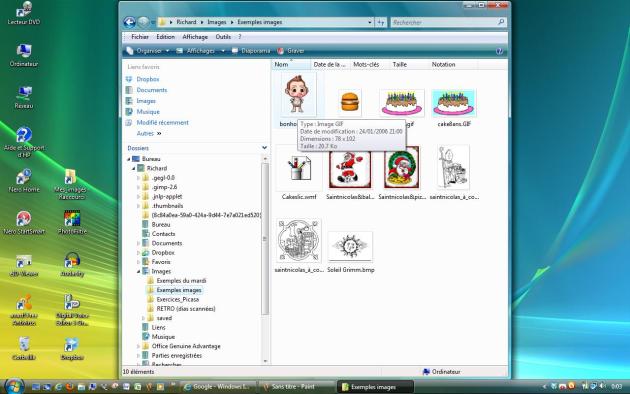Open the Outils menu
This screenshot has width=630, height=394.
tap(223, 37)
